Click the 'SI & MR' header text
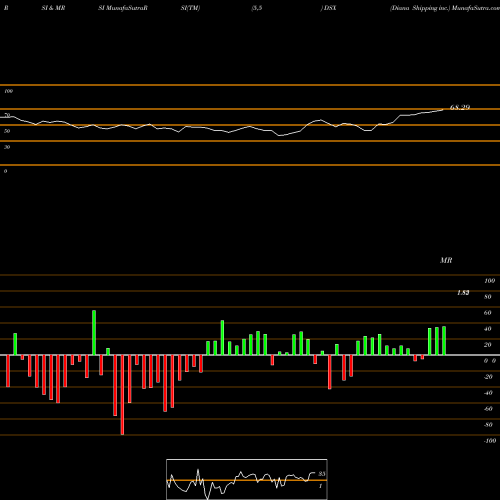This screenshot has height=500, width=500. point(53,8)
